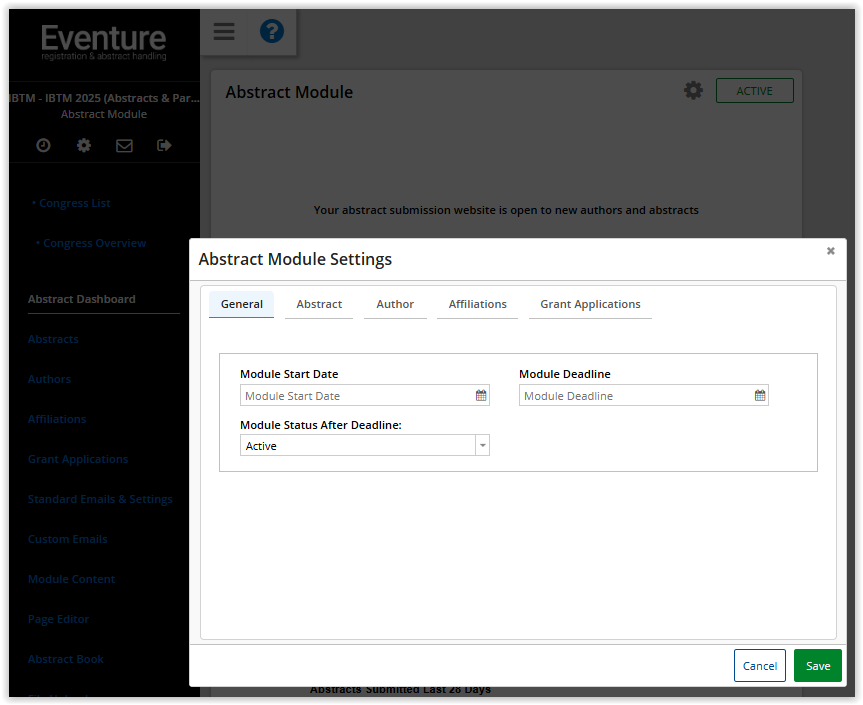Cancel the settings dialog
Image resolution: width=863 pixels, height=705 pixels.
(x=759, y=665)
